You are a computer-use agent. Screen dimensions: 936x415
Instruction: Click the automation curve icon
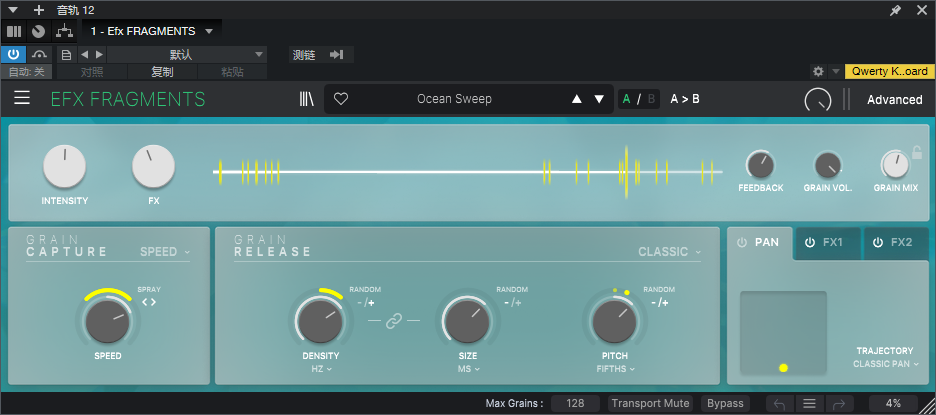(x=39, y=54)
